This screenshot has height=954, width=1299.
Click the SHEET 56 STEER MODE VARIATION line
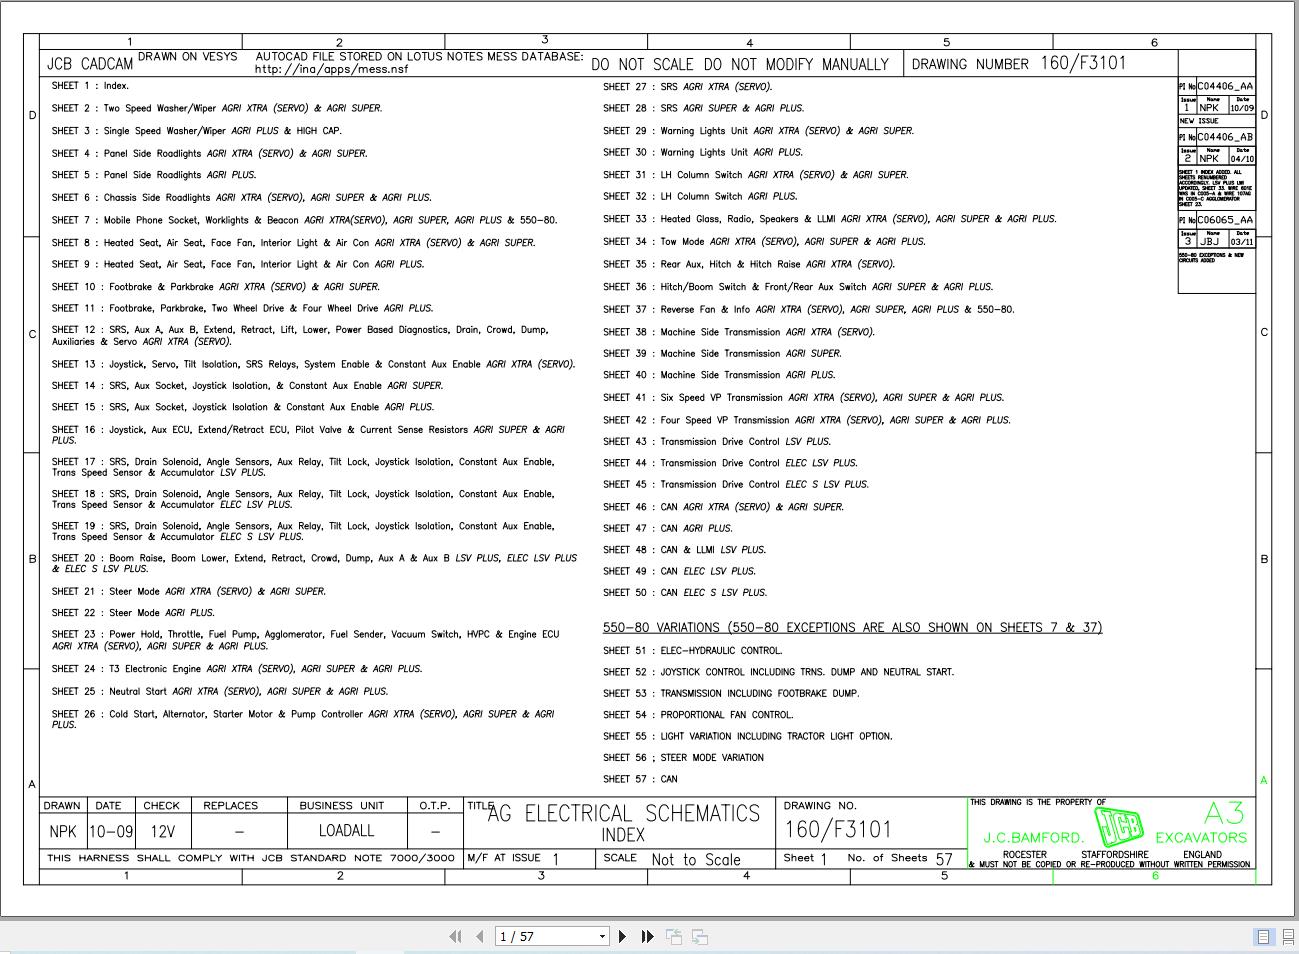(683, 758)
